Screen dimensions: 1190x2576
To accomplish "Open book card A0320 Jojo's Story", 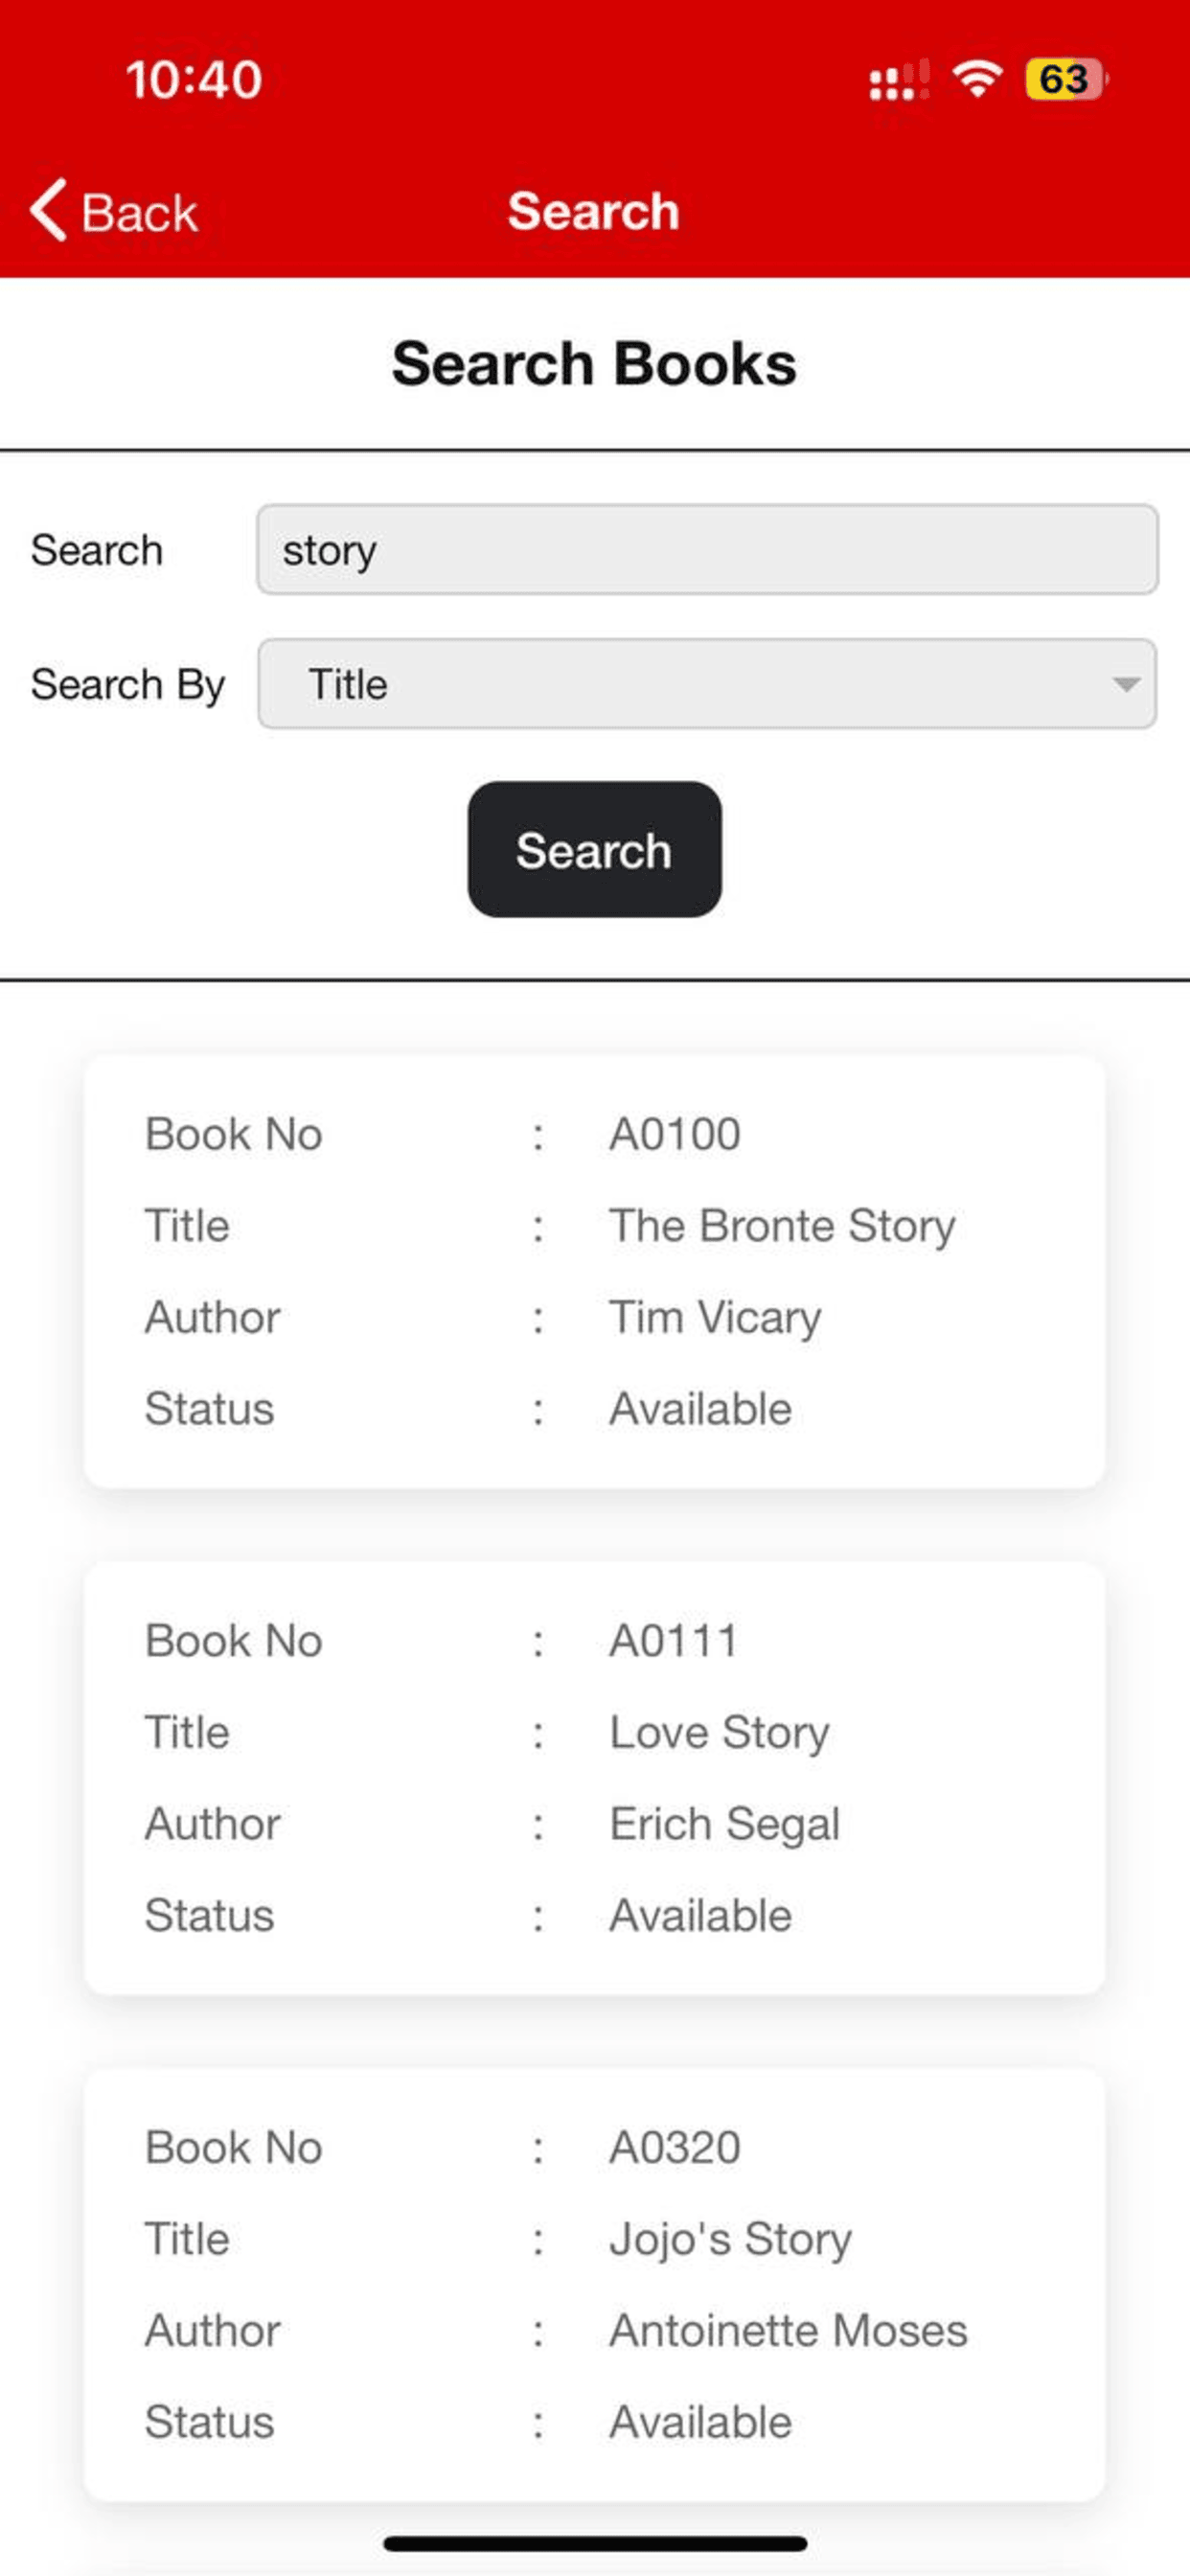I will [595, 2285].
